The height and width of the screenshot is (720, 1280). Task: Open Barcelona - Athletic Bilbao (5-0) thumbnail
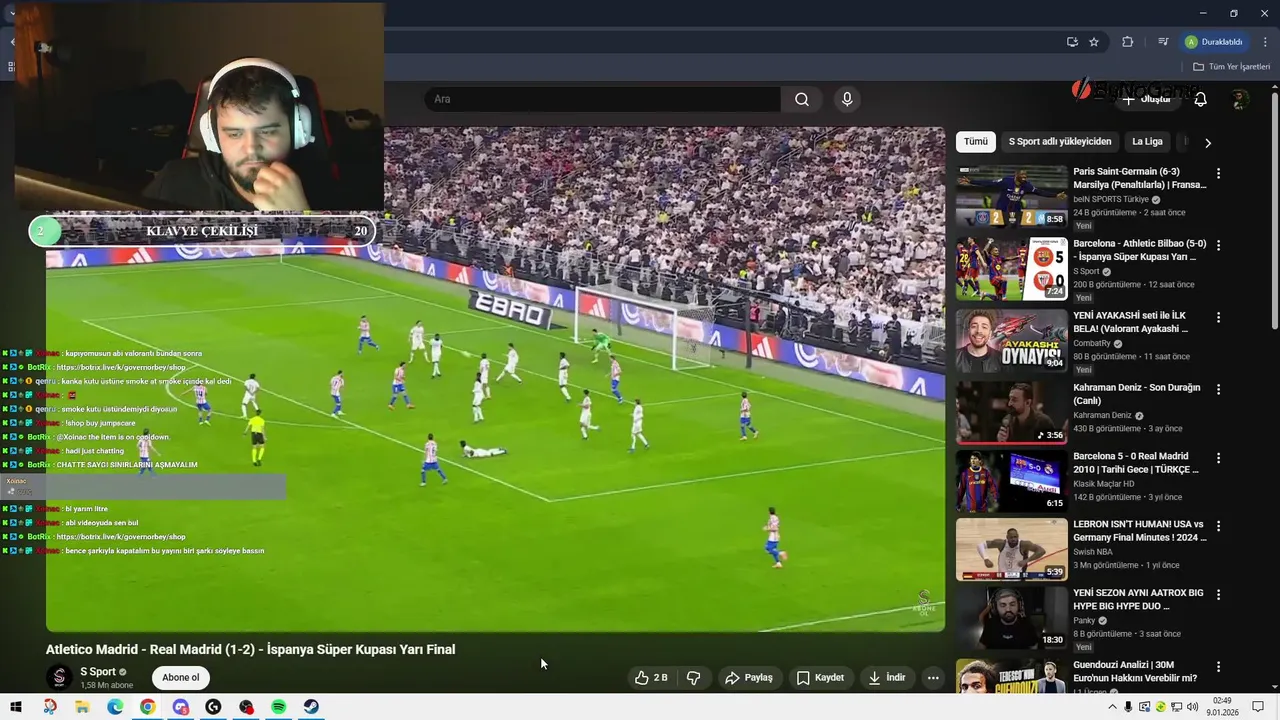pos(1011,269)
